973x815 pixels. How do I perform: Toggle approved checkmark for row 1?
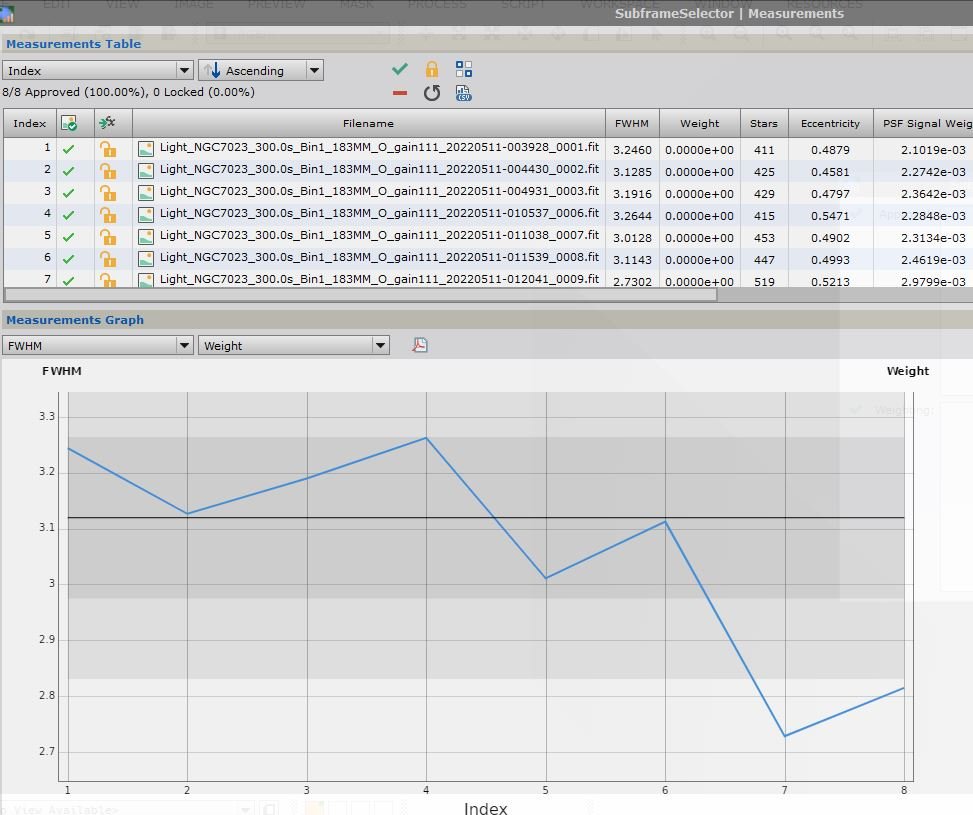point(69,149)
